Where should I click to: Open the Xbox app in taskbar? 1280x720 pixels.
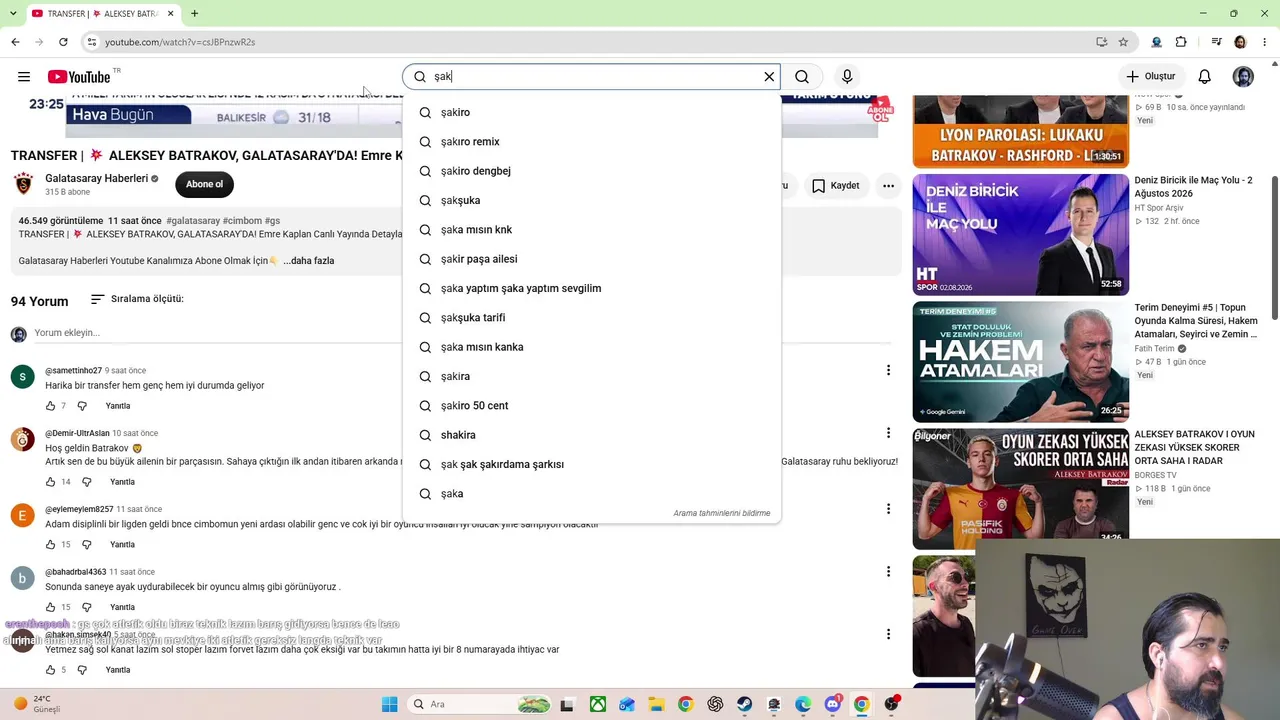point(597,704)
